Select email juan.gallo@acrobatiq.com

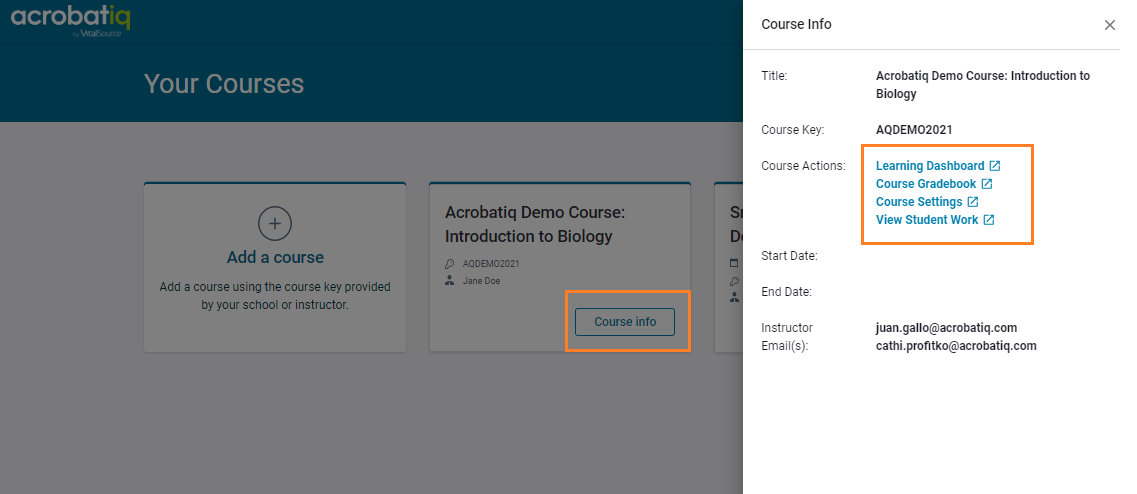coord(946,328)
